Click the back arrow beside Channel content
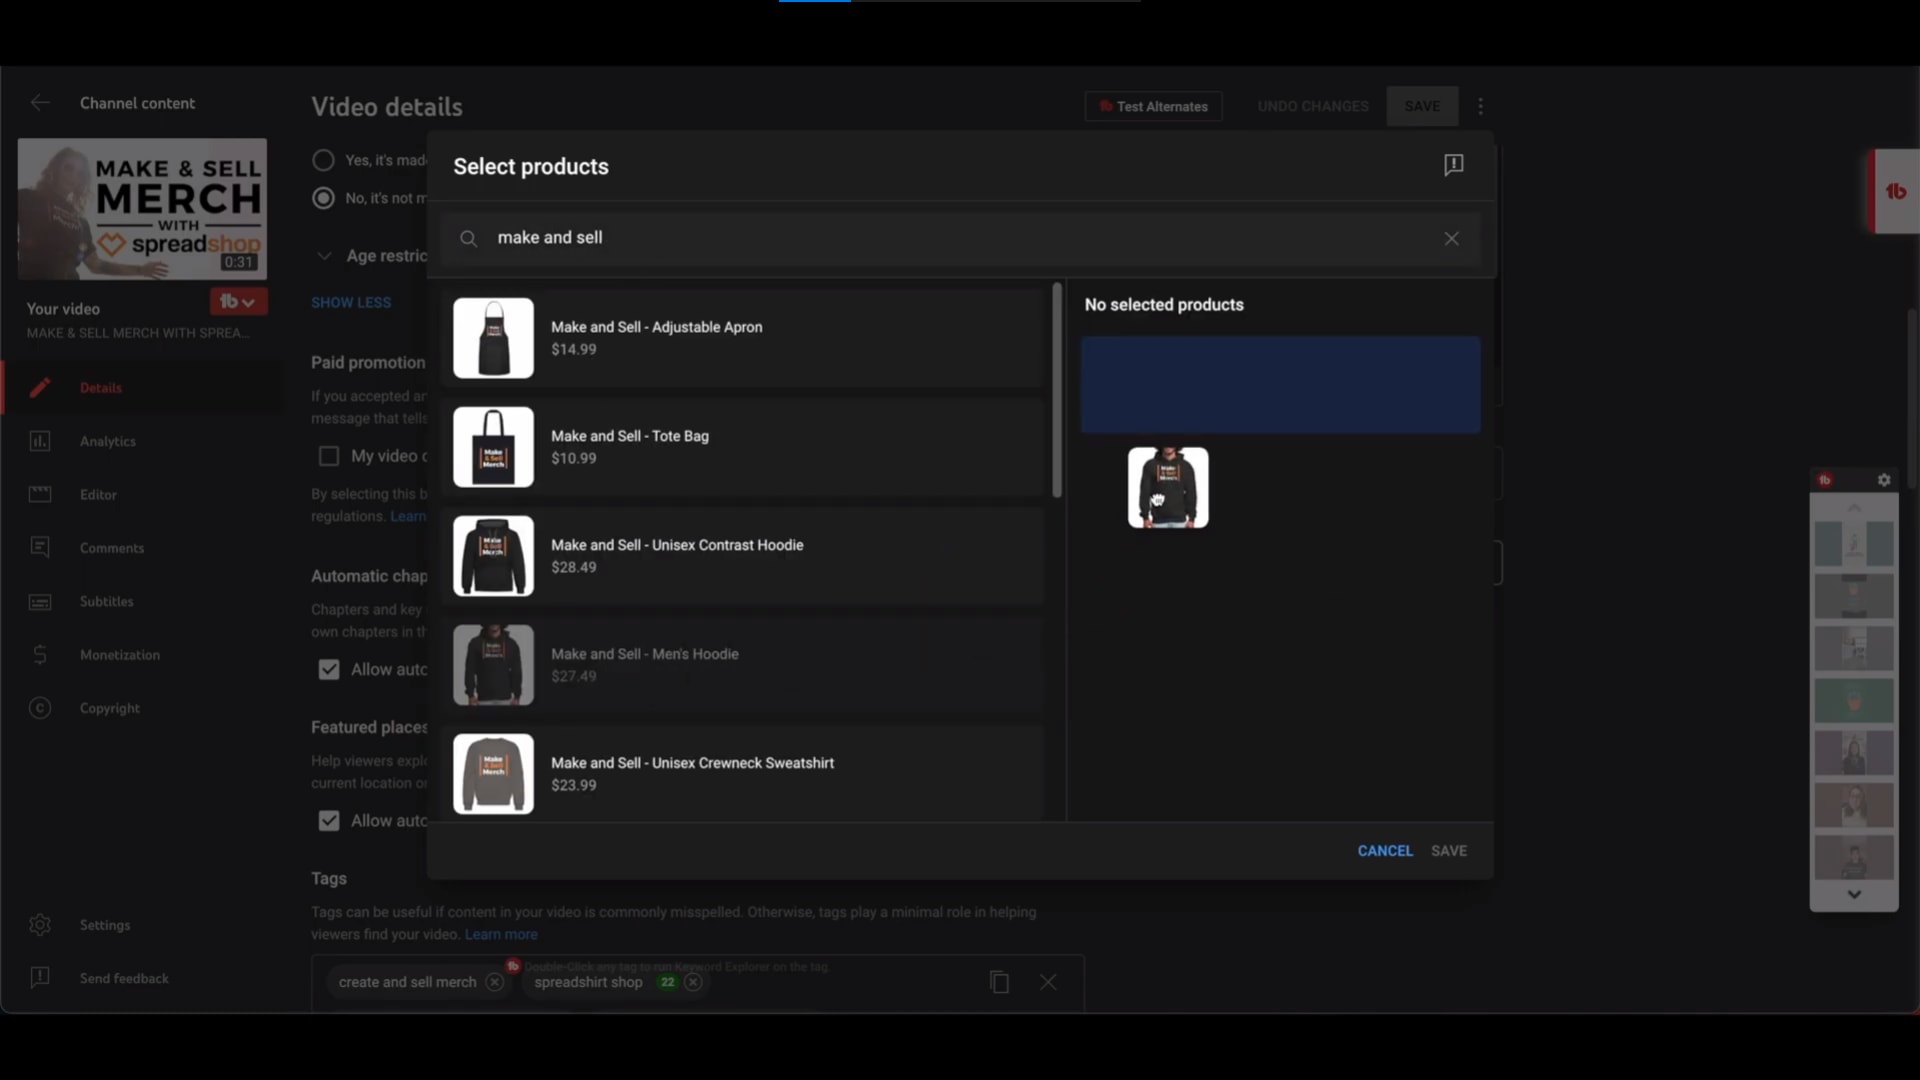 point(40,103)
